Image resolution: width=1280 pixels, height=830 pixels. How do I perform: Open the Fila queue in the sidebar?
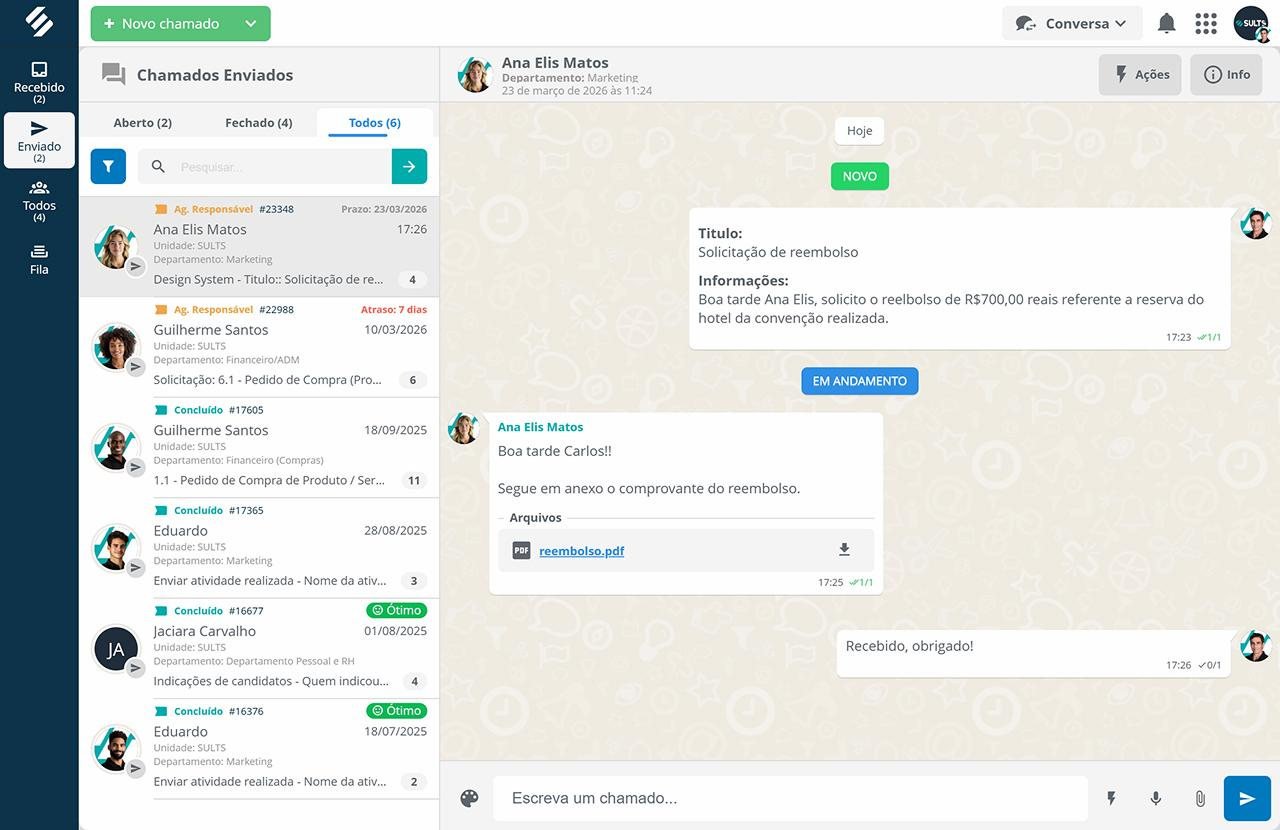click(x=39, y=258)
